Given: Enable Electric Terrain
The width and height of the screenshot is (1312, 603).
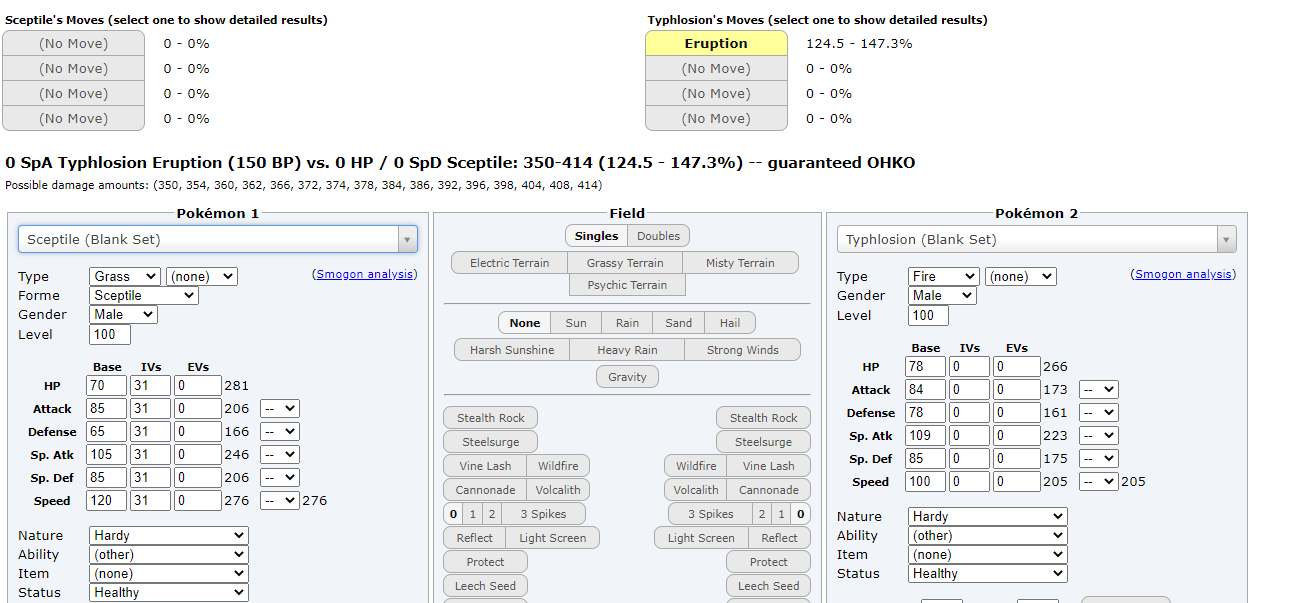Looking at the screenshot, I should pos(509,263).
